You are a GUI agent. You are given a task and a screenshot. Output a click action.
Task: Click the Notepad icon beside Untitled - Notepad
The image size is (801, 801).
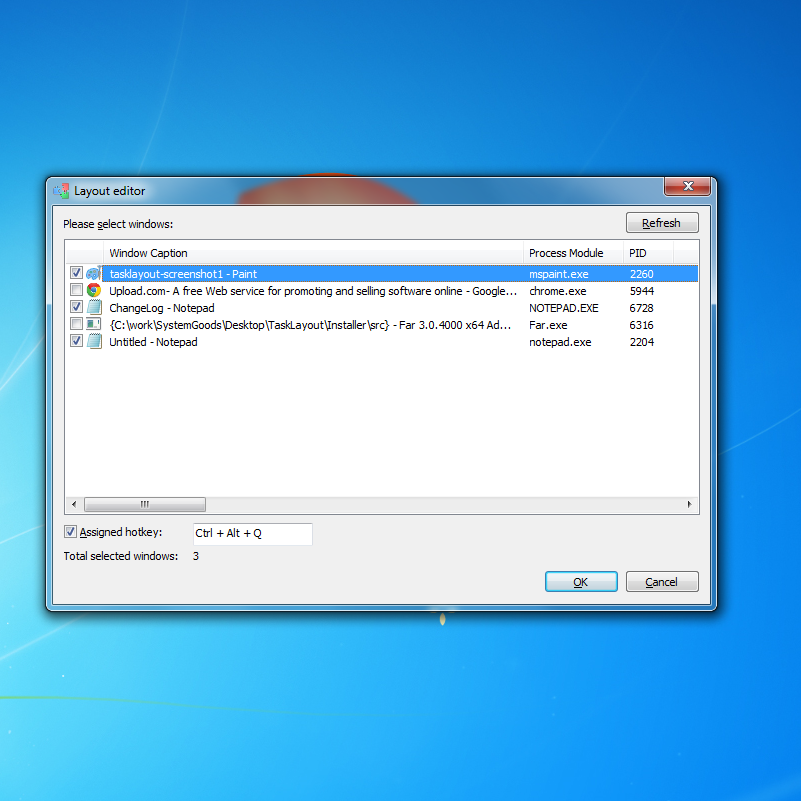tap(94, 341)
